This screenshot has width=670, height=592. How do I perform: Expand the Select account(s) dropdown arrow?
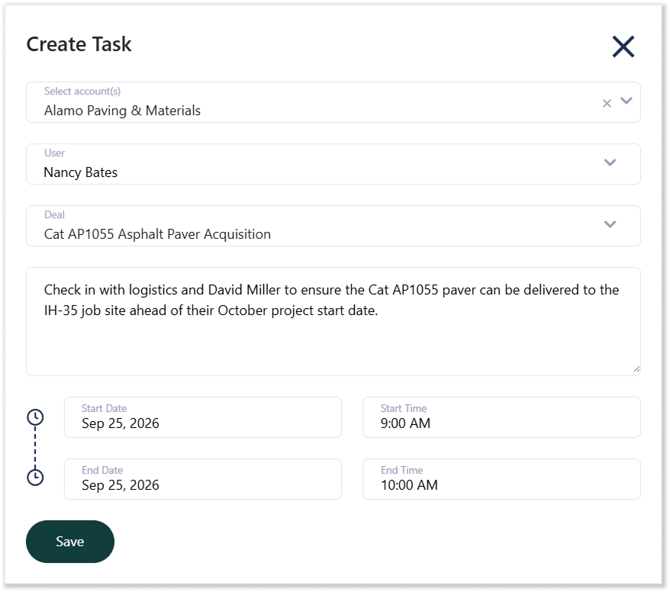tap(626, 101)
